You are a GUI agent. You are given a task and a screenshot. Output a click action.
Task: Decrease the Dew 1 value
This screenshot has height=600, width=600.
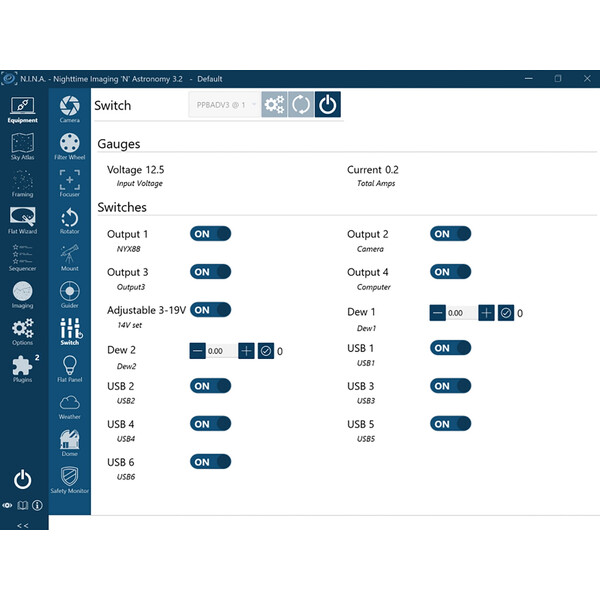pos(437,313)
